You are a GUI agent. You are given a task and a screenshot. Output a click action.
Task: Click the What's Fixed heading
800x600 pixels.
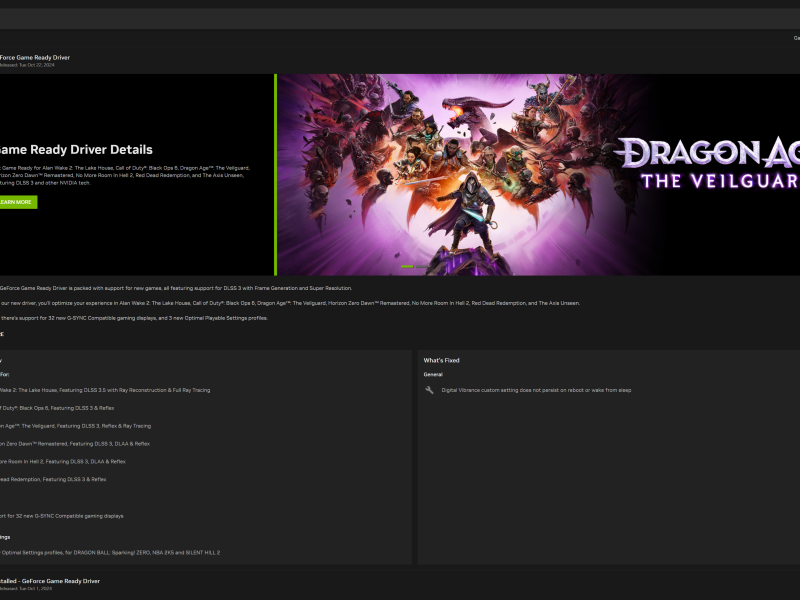[441, 360]
